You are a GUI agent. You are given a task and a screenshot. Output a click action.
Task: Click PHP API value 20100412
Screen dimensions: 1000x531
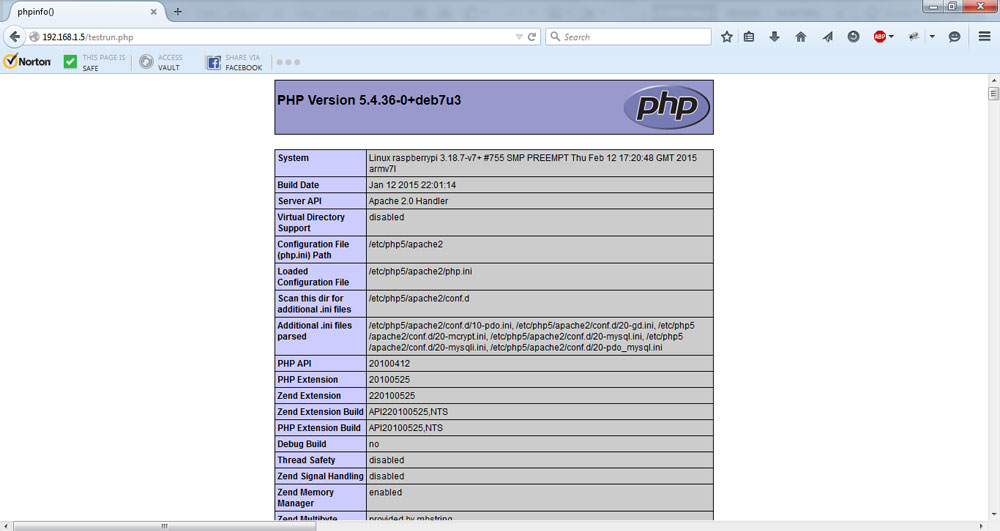[389, 363]
